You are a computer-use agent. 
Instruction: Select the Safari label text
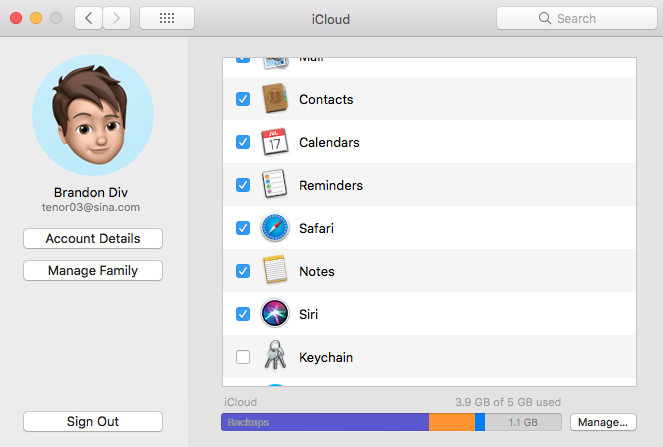coord(316,228)
